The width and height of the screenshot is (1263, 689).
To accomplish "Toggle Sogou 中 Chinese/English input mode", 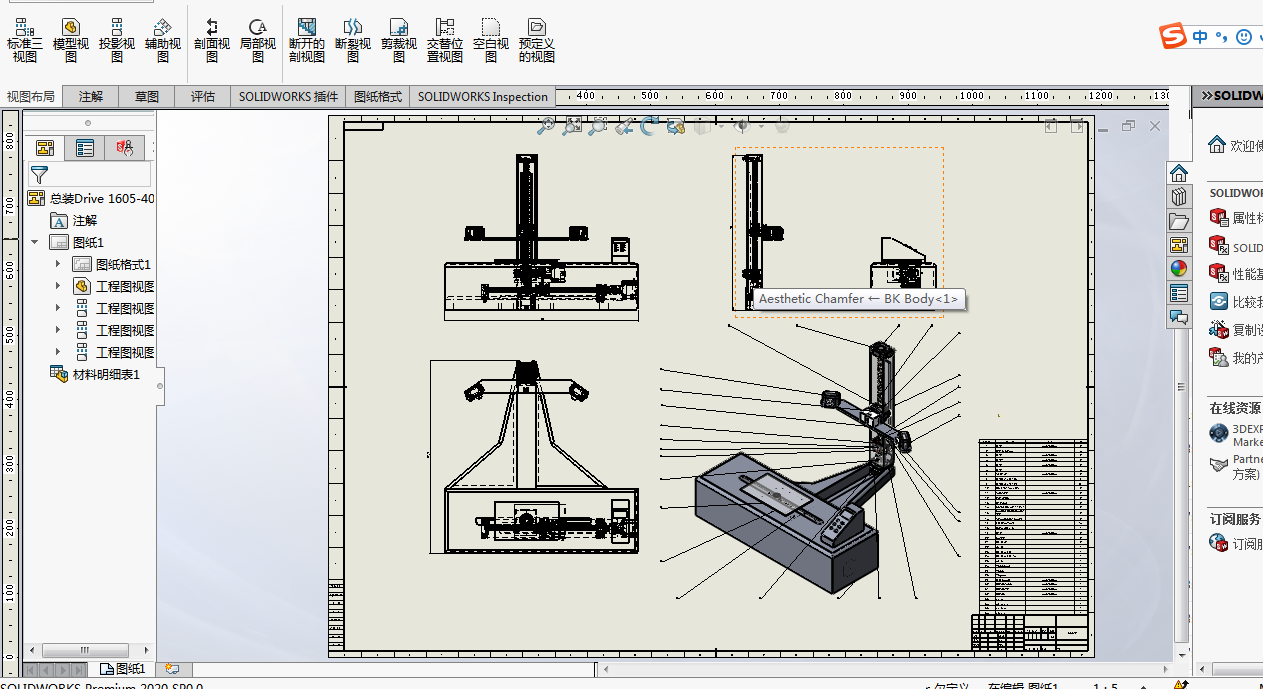I will pos(1200,37).
